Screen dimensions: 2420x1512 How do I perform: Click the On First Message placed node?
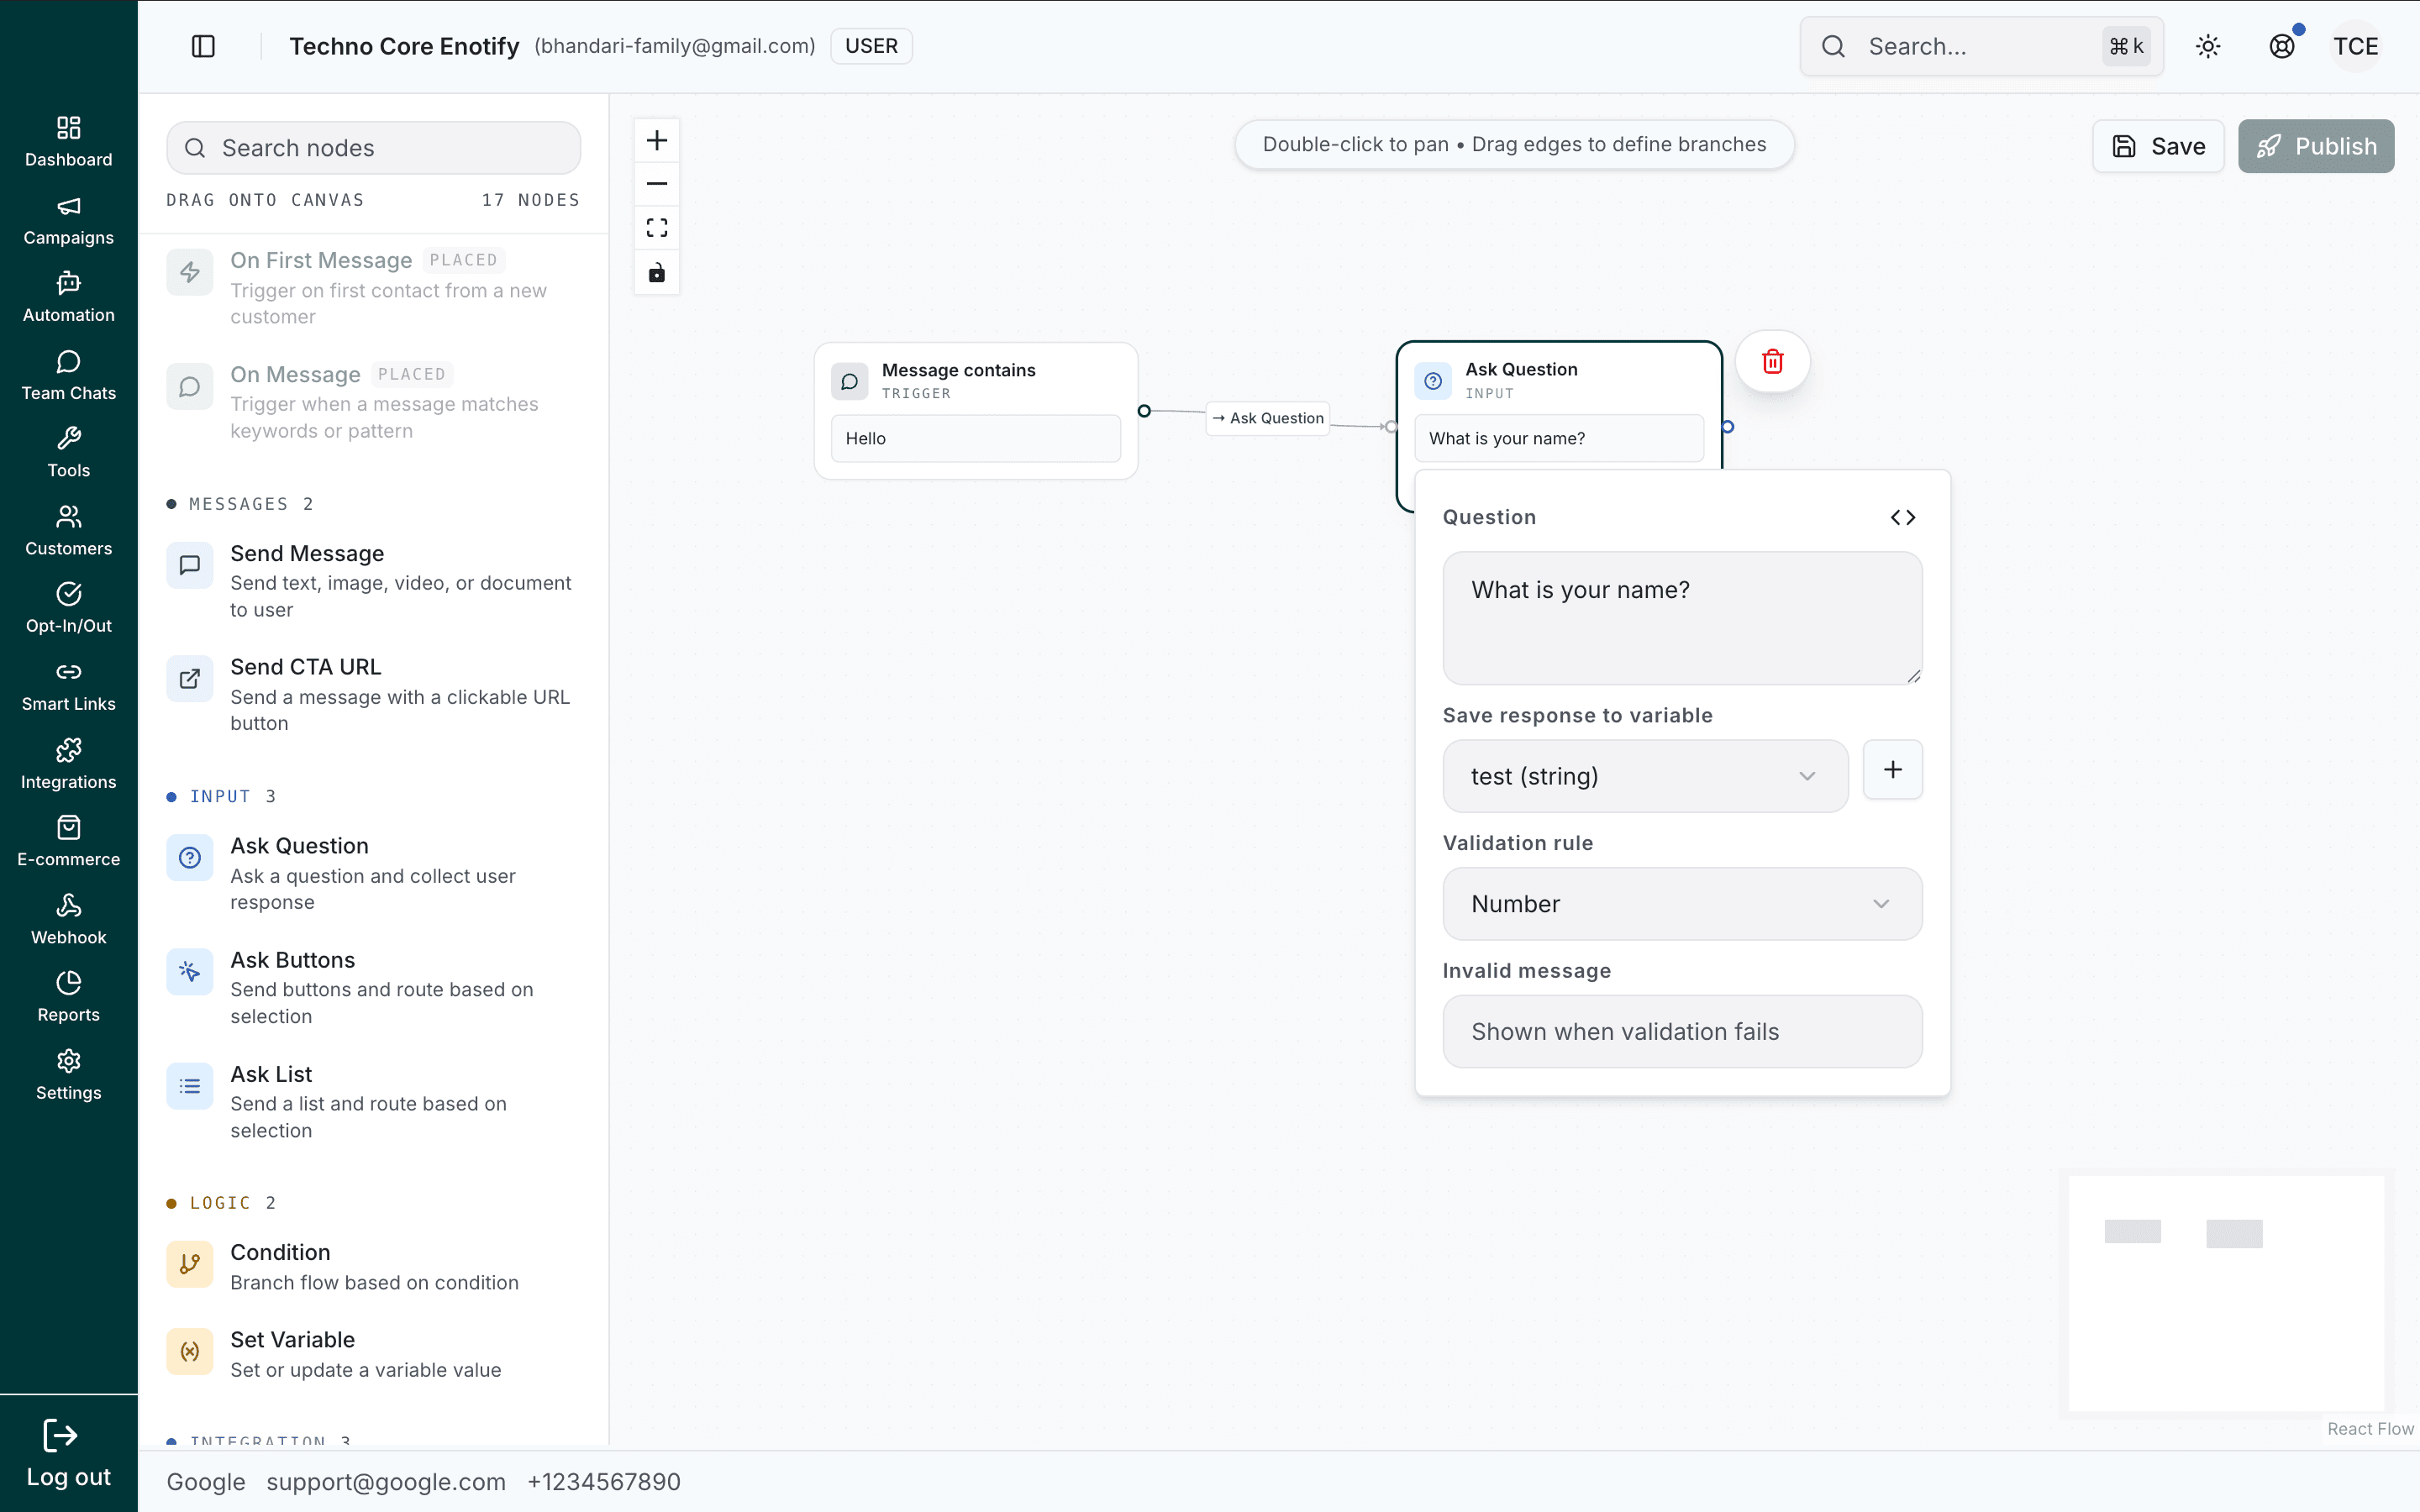(x=373, y=288)
